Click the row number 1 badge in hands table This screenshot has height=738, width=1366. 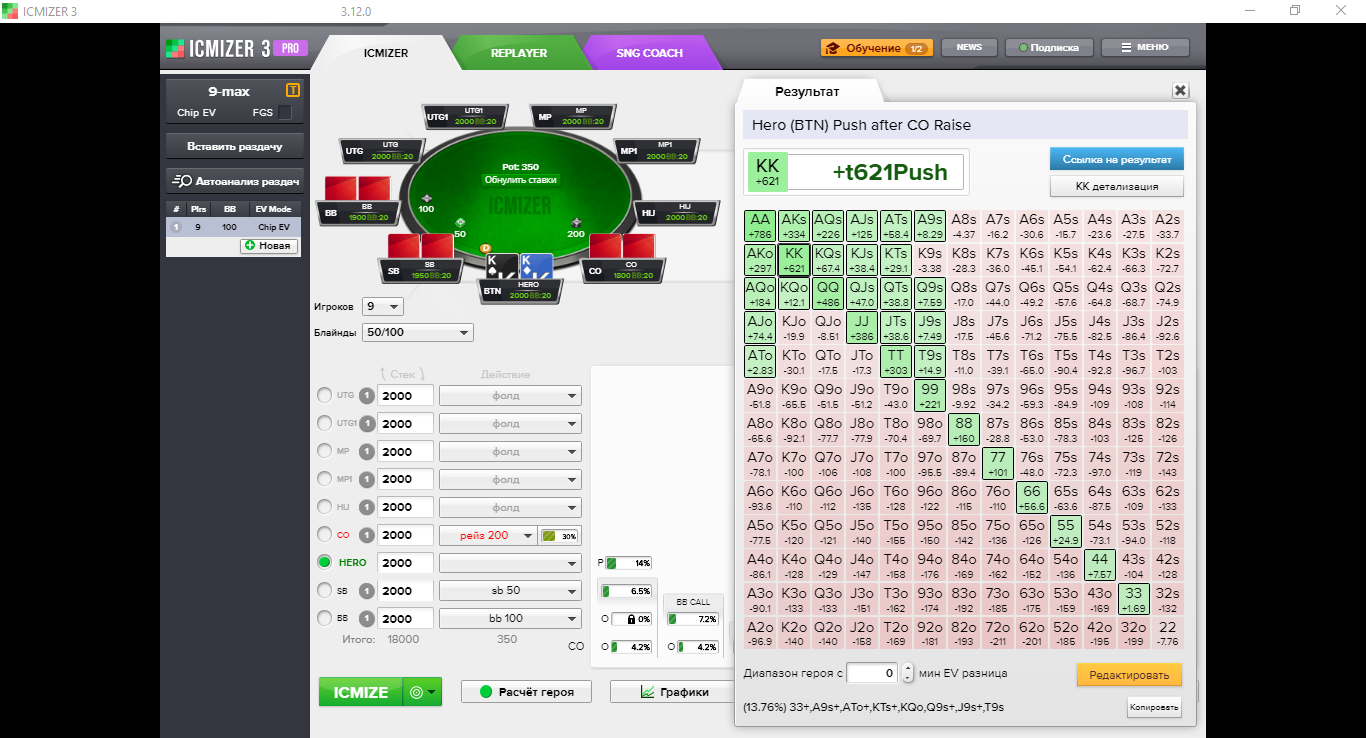tap(176, 227)
